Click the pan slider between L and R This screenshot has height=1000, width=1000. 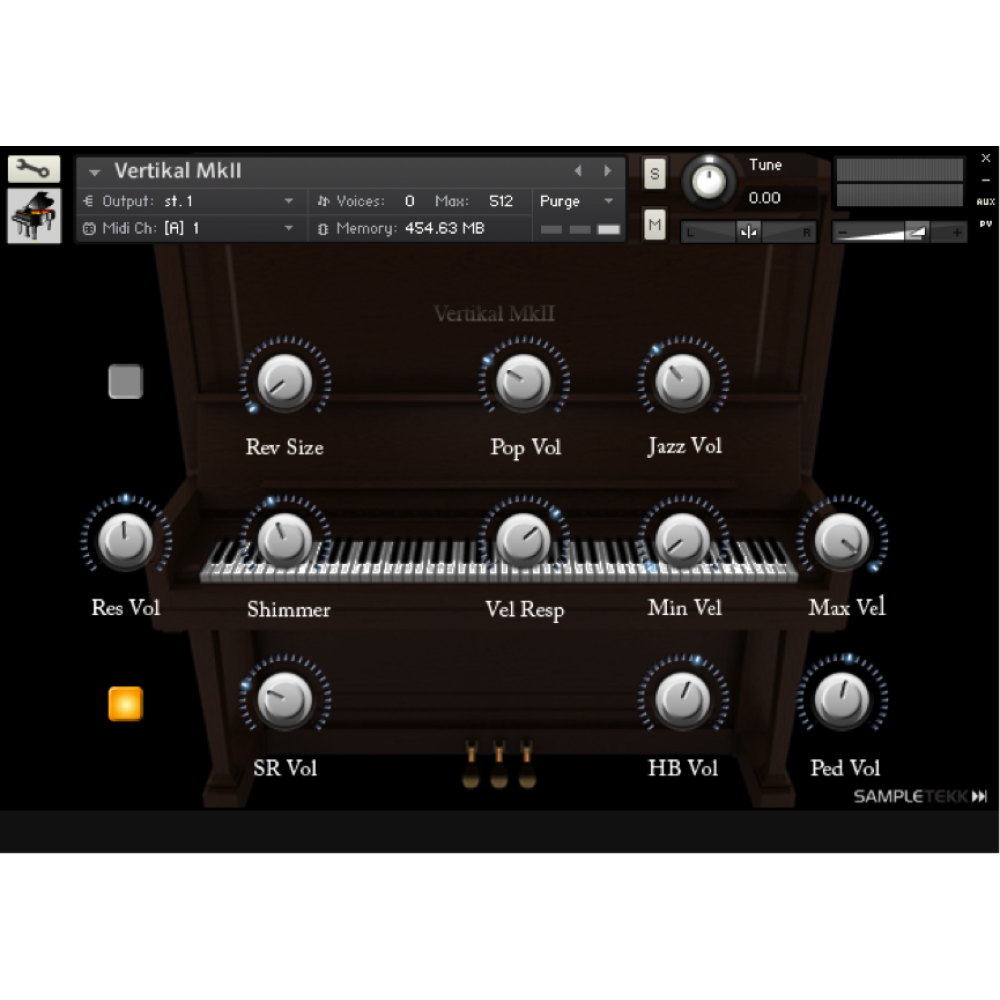(748, 232)
